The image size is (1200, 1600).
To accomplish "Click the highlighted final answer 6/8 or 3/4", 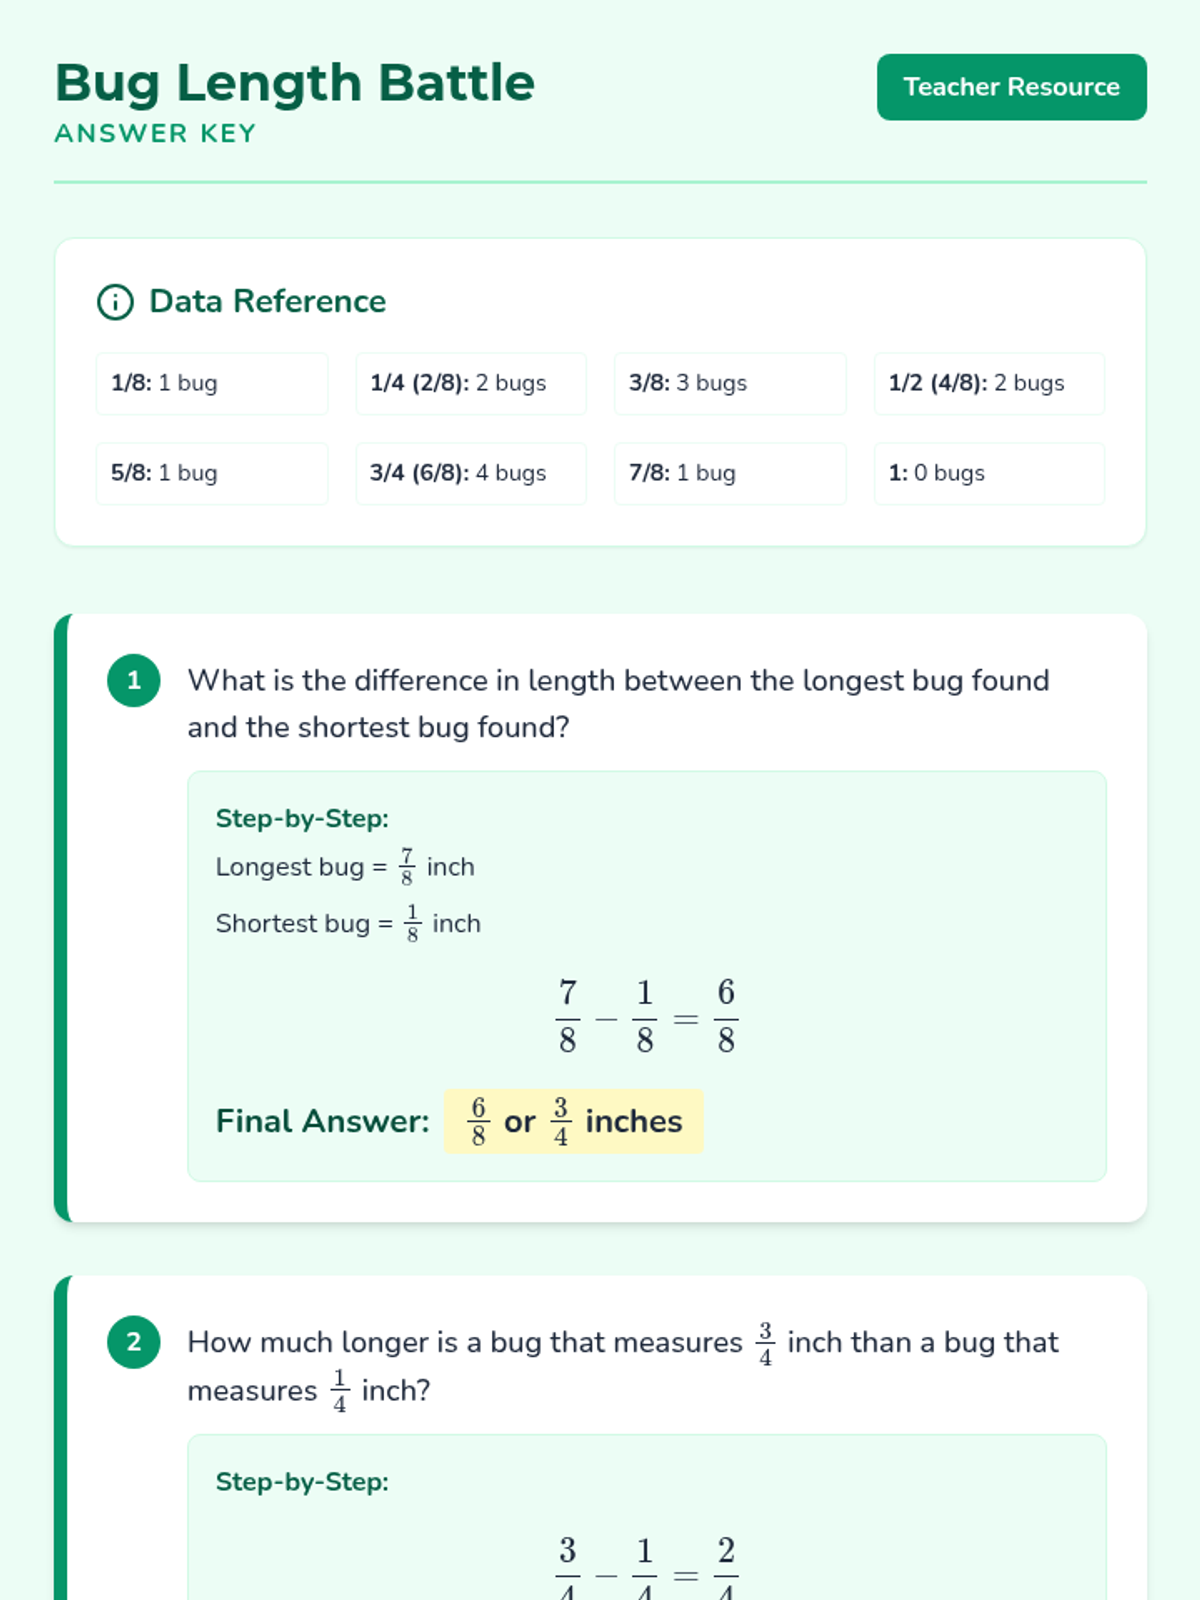I will click(573, 1121).
